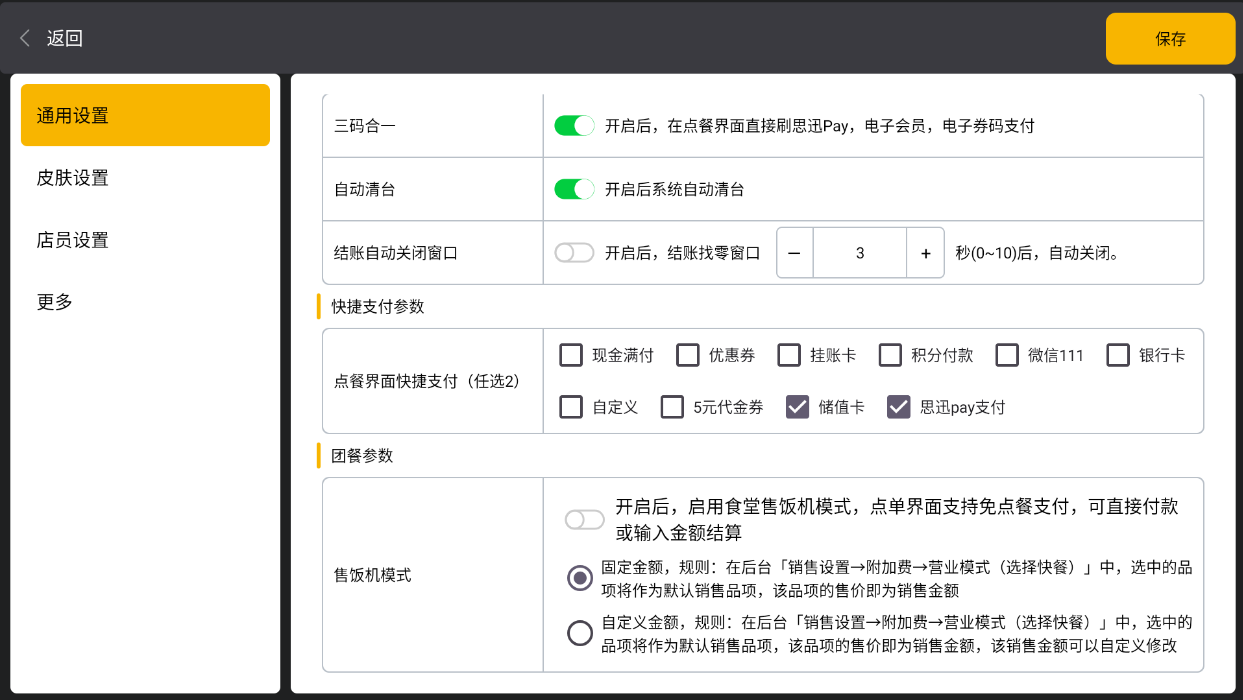
Task: Select 固定金额 radio option
Action: point(580,578)
